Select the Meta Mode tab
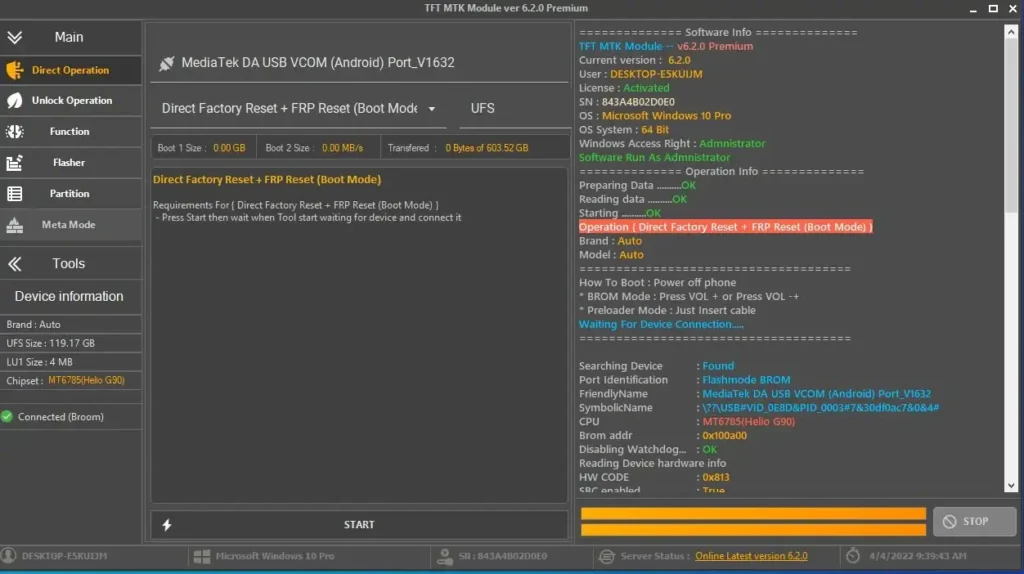Image resolution: width=1024 pixels, height=574 pixels. pos(71,225)
